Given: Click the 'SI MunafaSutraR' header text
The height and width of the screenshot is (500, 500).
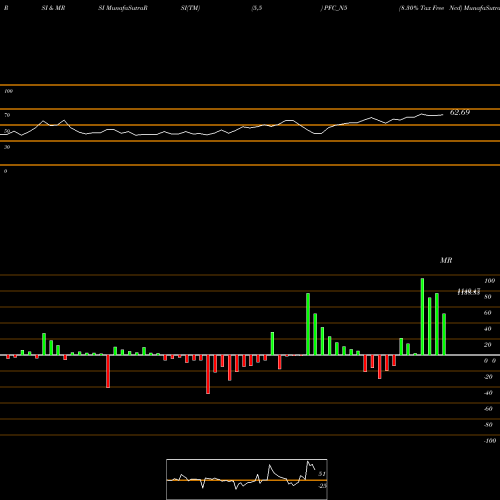Looking at the screenshot, I should tap(123, 8).
